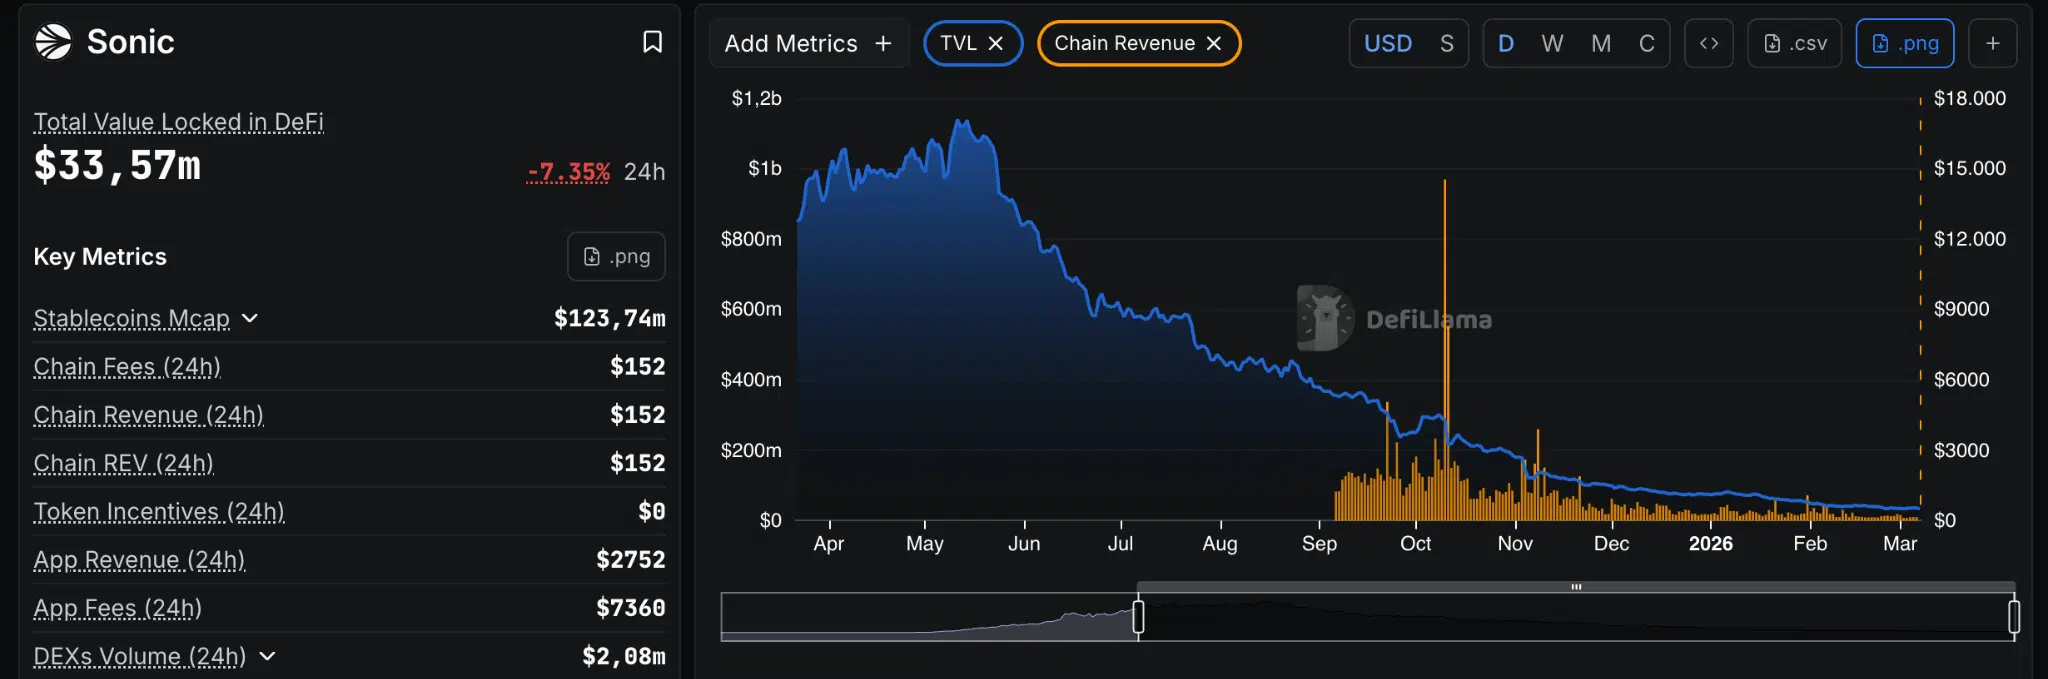The image size is (2048, 679).
Task: Download Key Metrics as .png
Action: click(x=616, y=257)
